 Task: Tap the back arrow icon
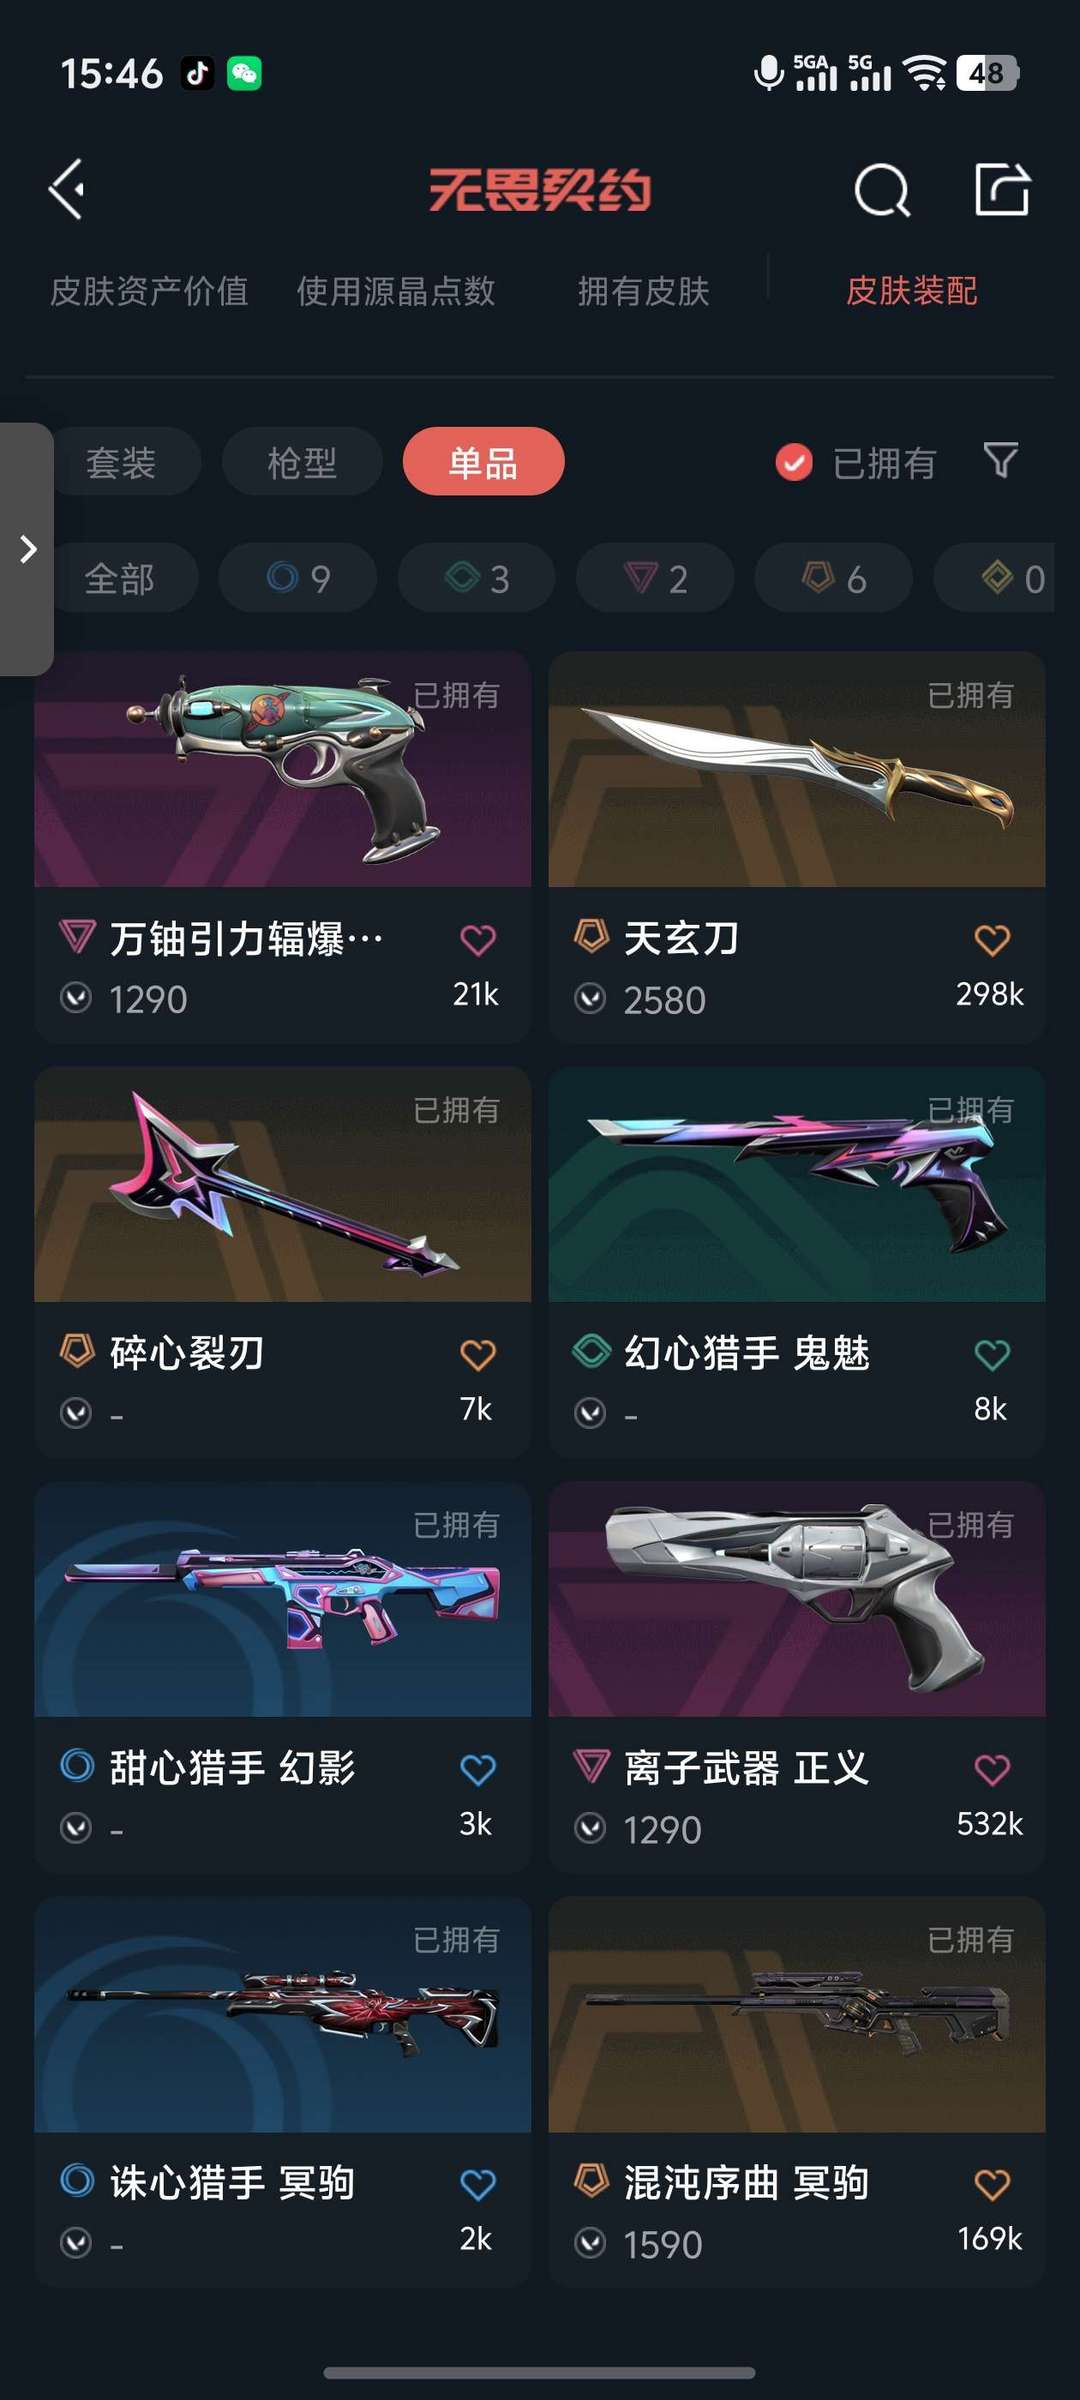coord(67,189)
